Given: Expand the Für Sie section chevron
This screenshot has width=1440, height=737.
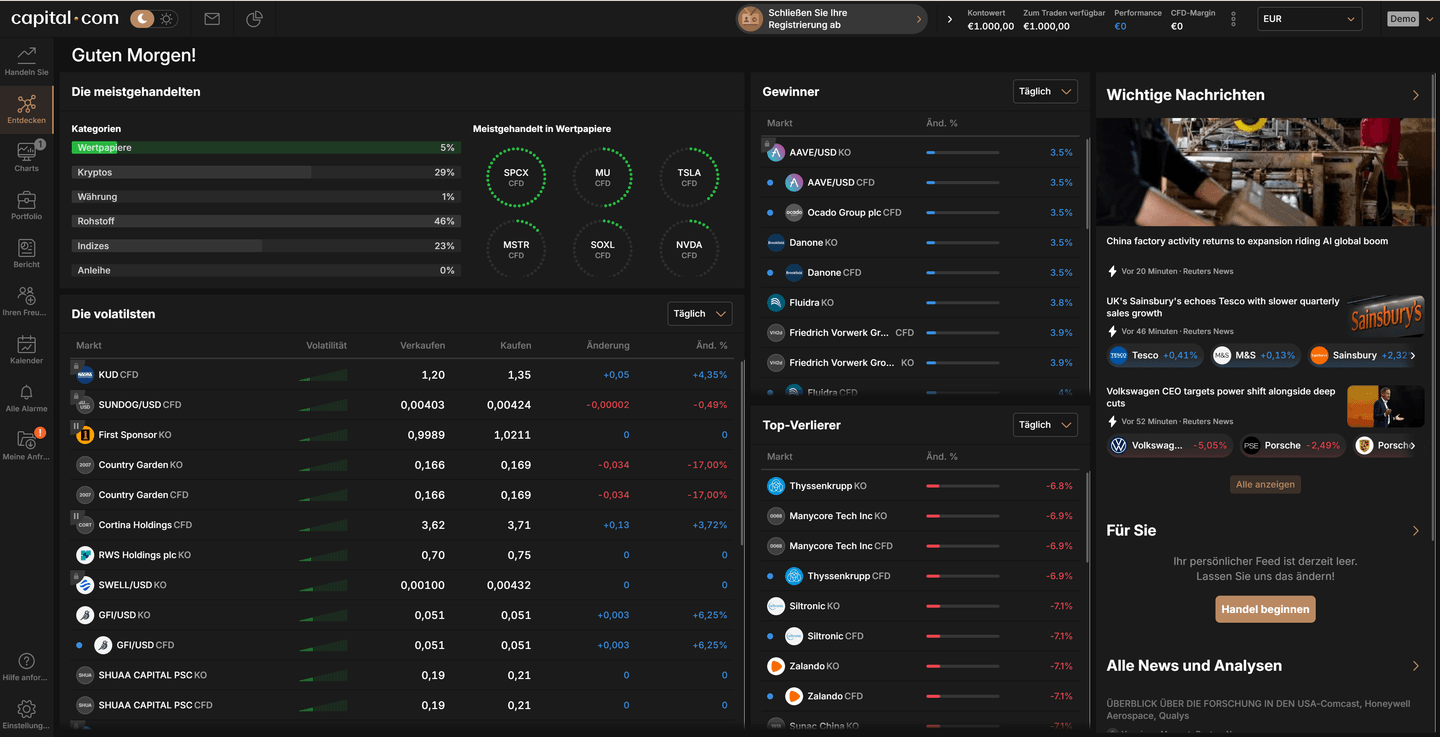Looking at the screenshot, I should [1415, 531].
